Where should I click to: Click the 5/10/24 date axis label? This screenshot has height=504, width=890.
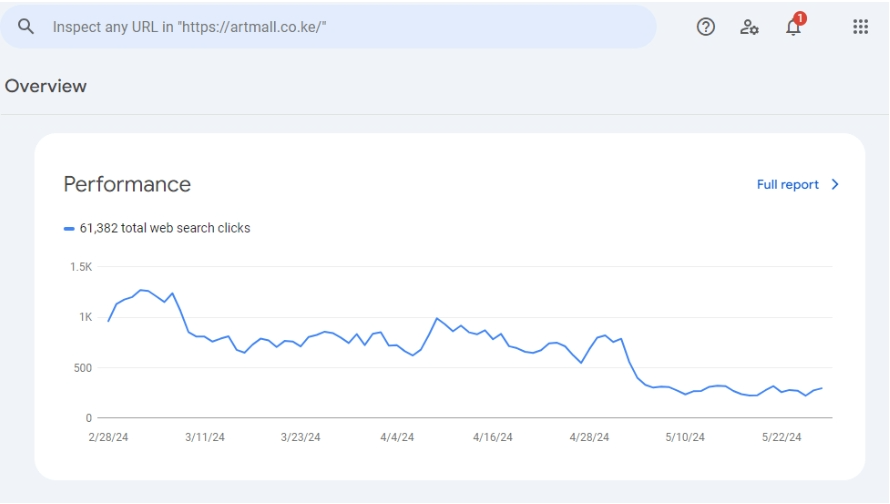685,437
